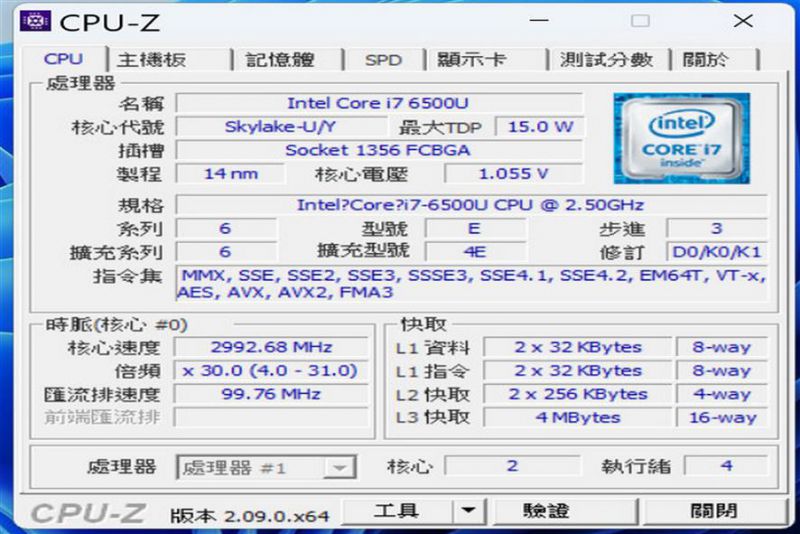Click the Socket 1356 FCBGA value
Screen dimensions: 800x534
(379, 150)
